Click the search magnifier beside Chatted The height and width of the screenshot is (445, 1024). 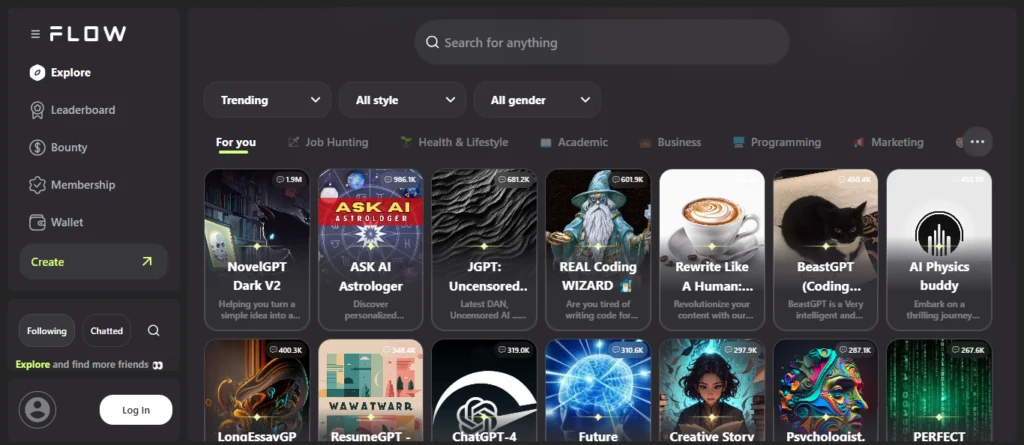tap(153, 331)
